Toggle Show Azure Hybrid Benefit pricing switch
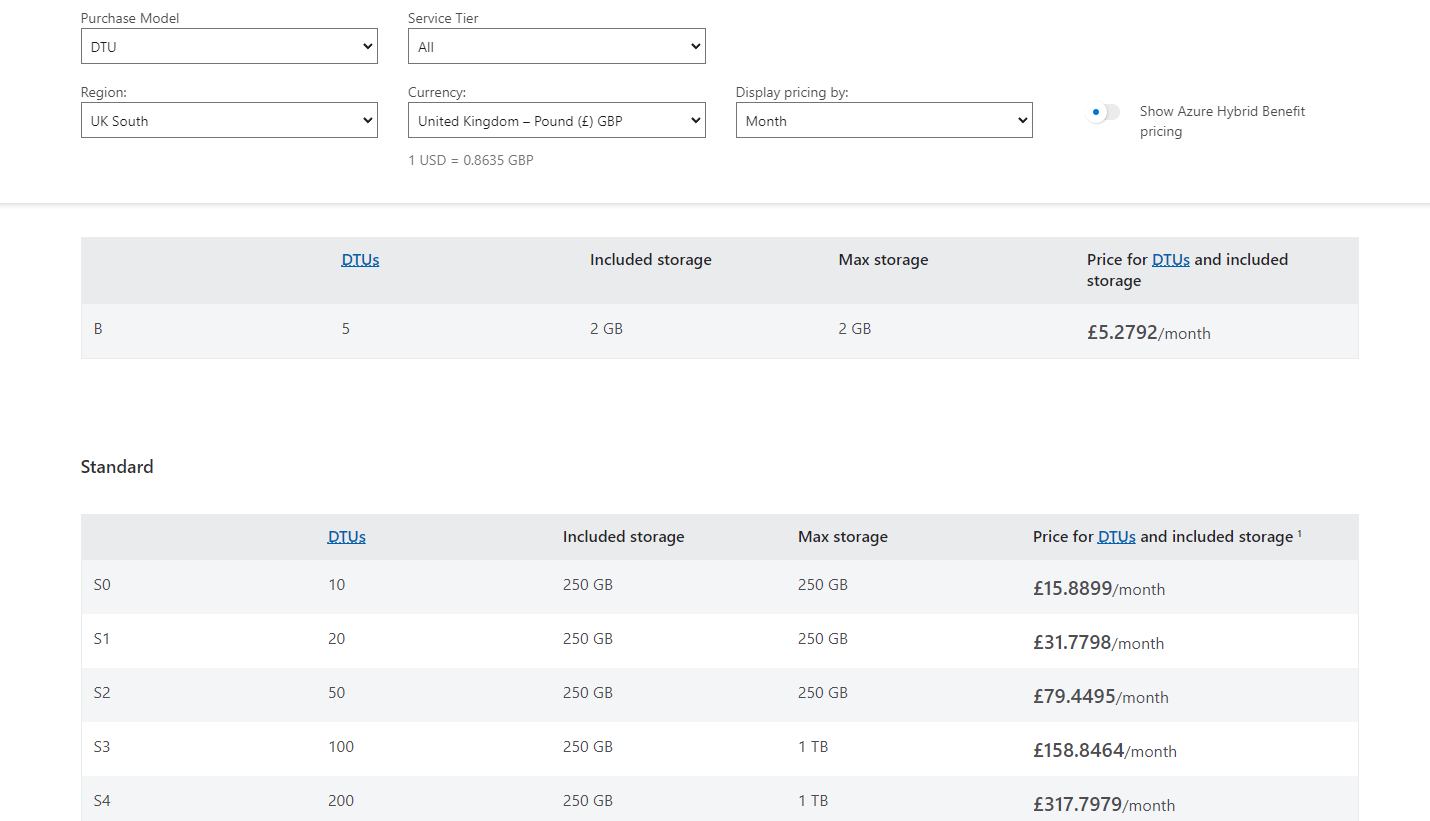The width and height of the screenshot is (1430, 821). (1104, 112)
